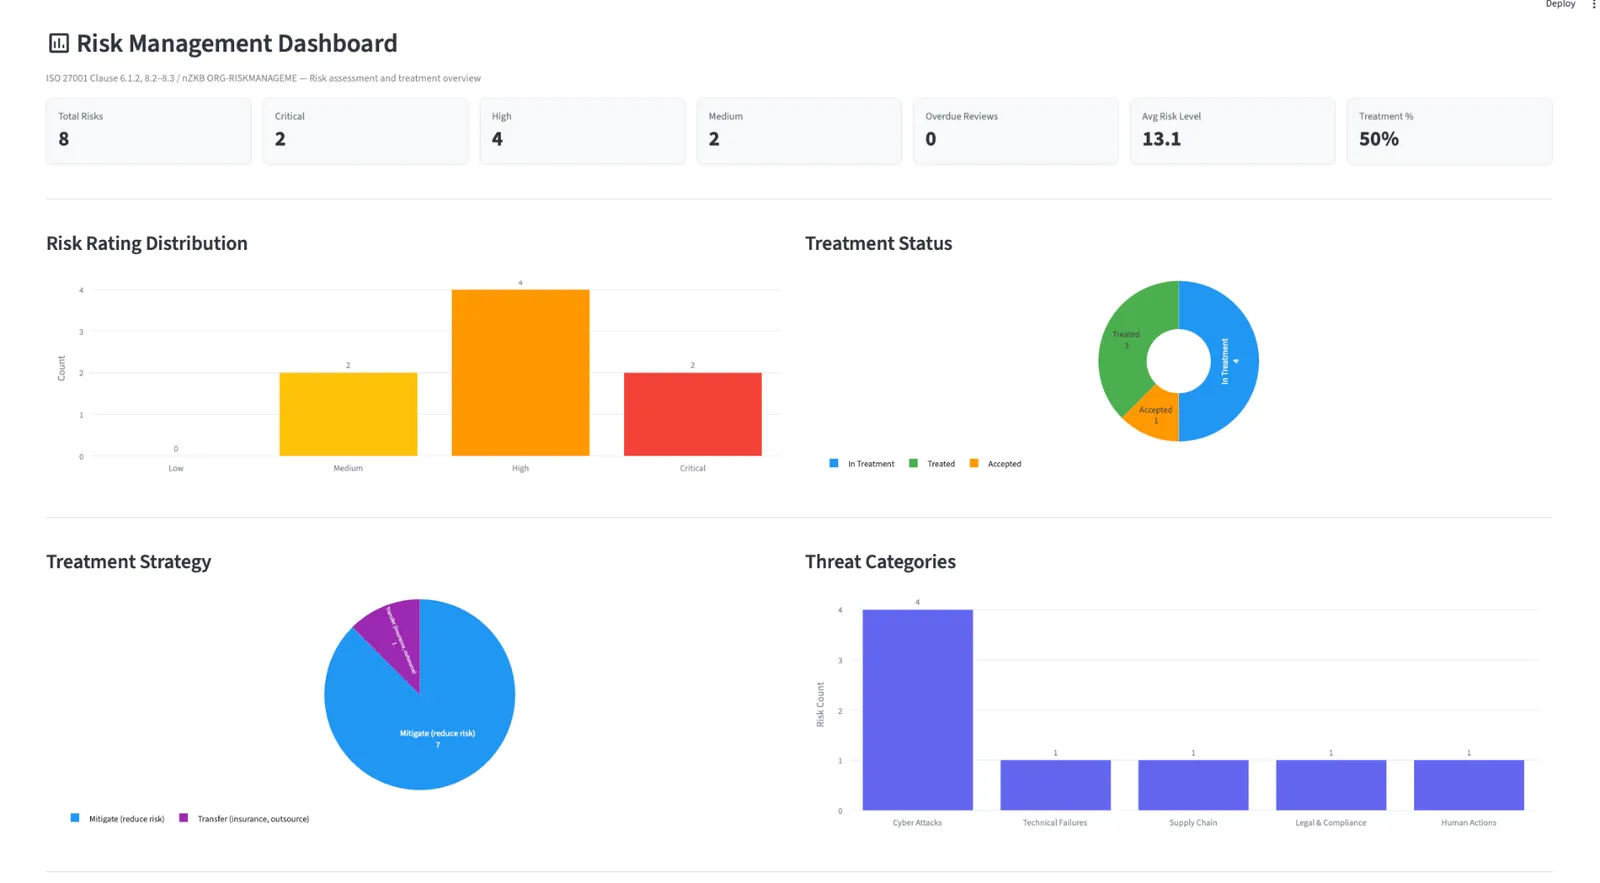Click the red Critical bar in Risk Rating Distribution

pos(692,414)
